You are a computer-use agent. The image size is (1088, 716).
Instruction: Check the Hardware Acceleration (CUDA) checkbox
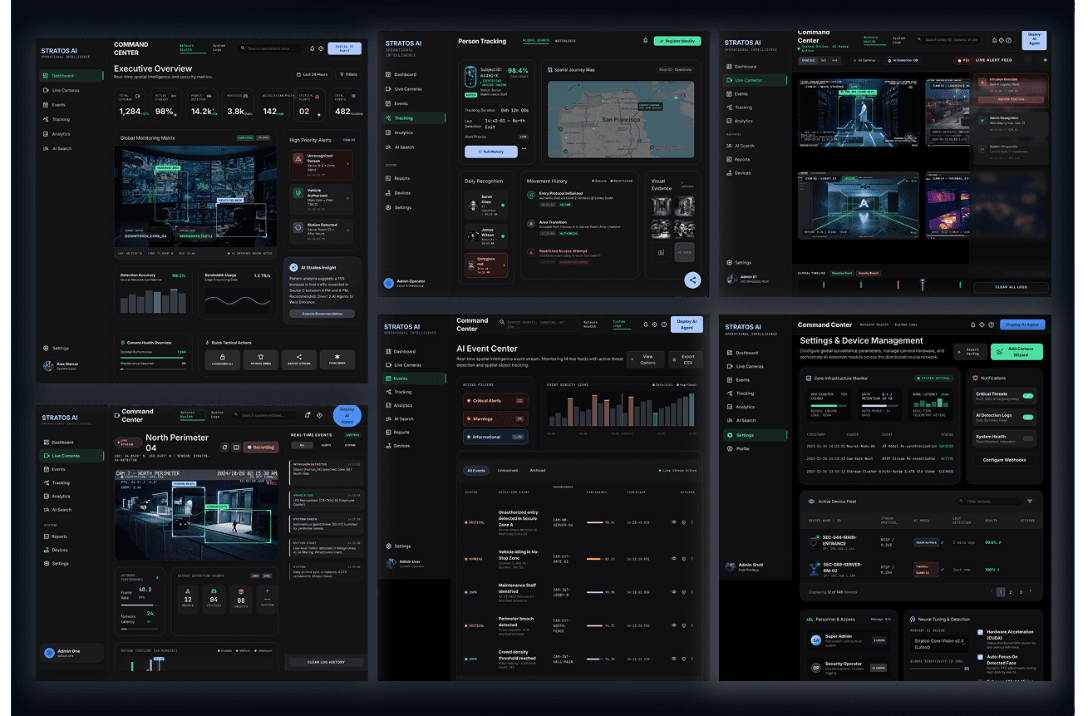click(980, 633)
